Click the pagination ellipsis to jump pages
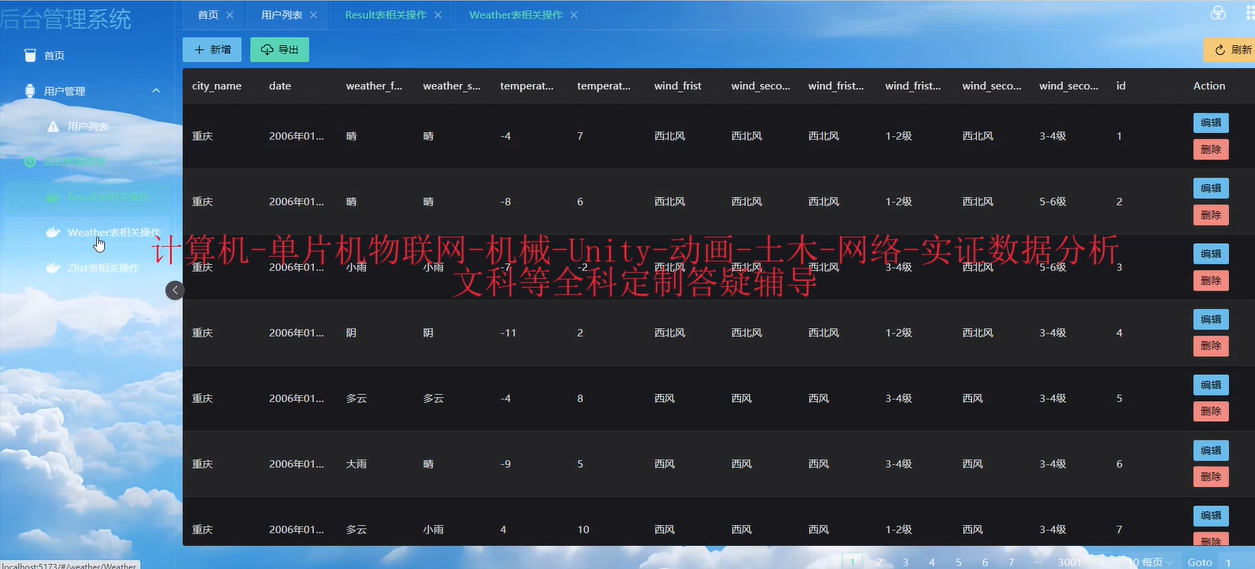Image resolution: width=1255 pixels, height=569 pixels. click(1038, 562)
